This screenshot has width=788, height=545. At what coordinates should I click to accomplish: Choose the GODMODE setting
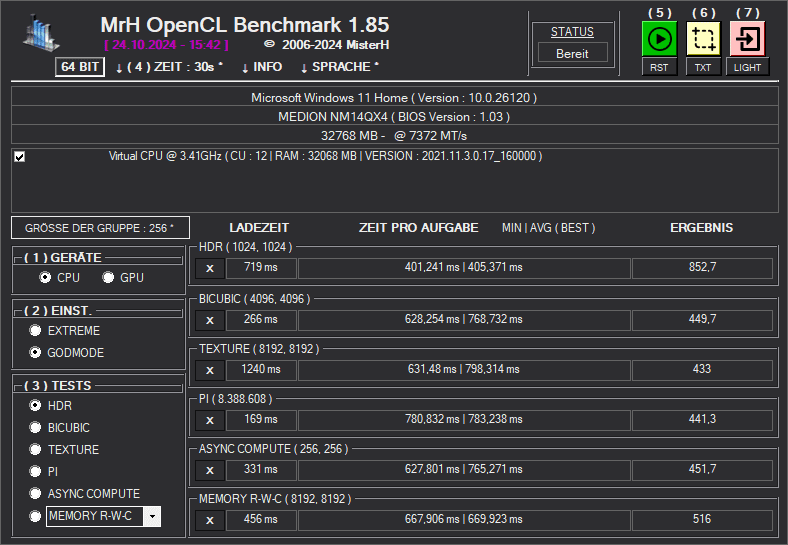[x=35, y=352]
